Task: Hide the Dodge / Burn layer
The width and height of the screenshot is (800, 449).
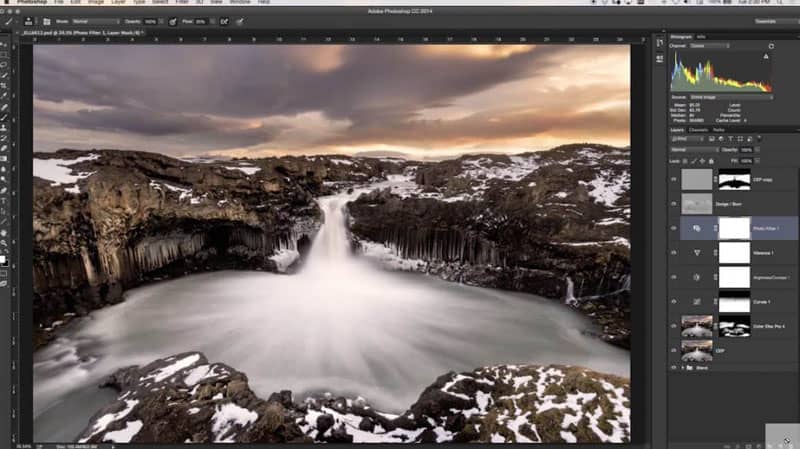Action: (x=673, y=204)
